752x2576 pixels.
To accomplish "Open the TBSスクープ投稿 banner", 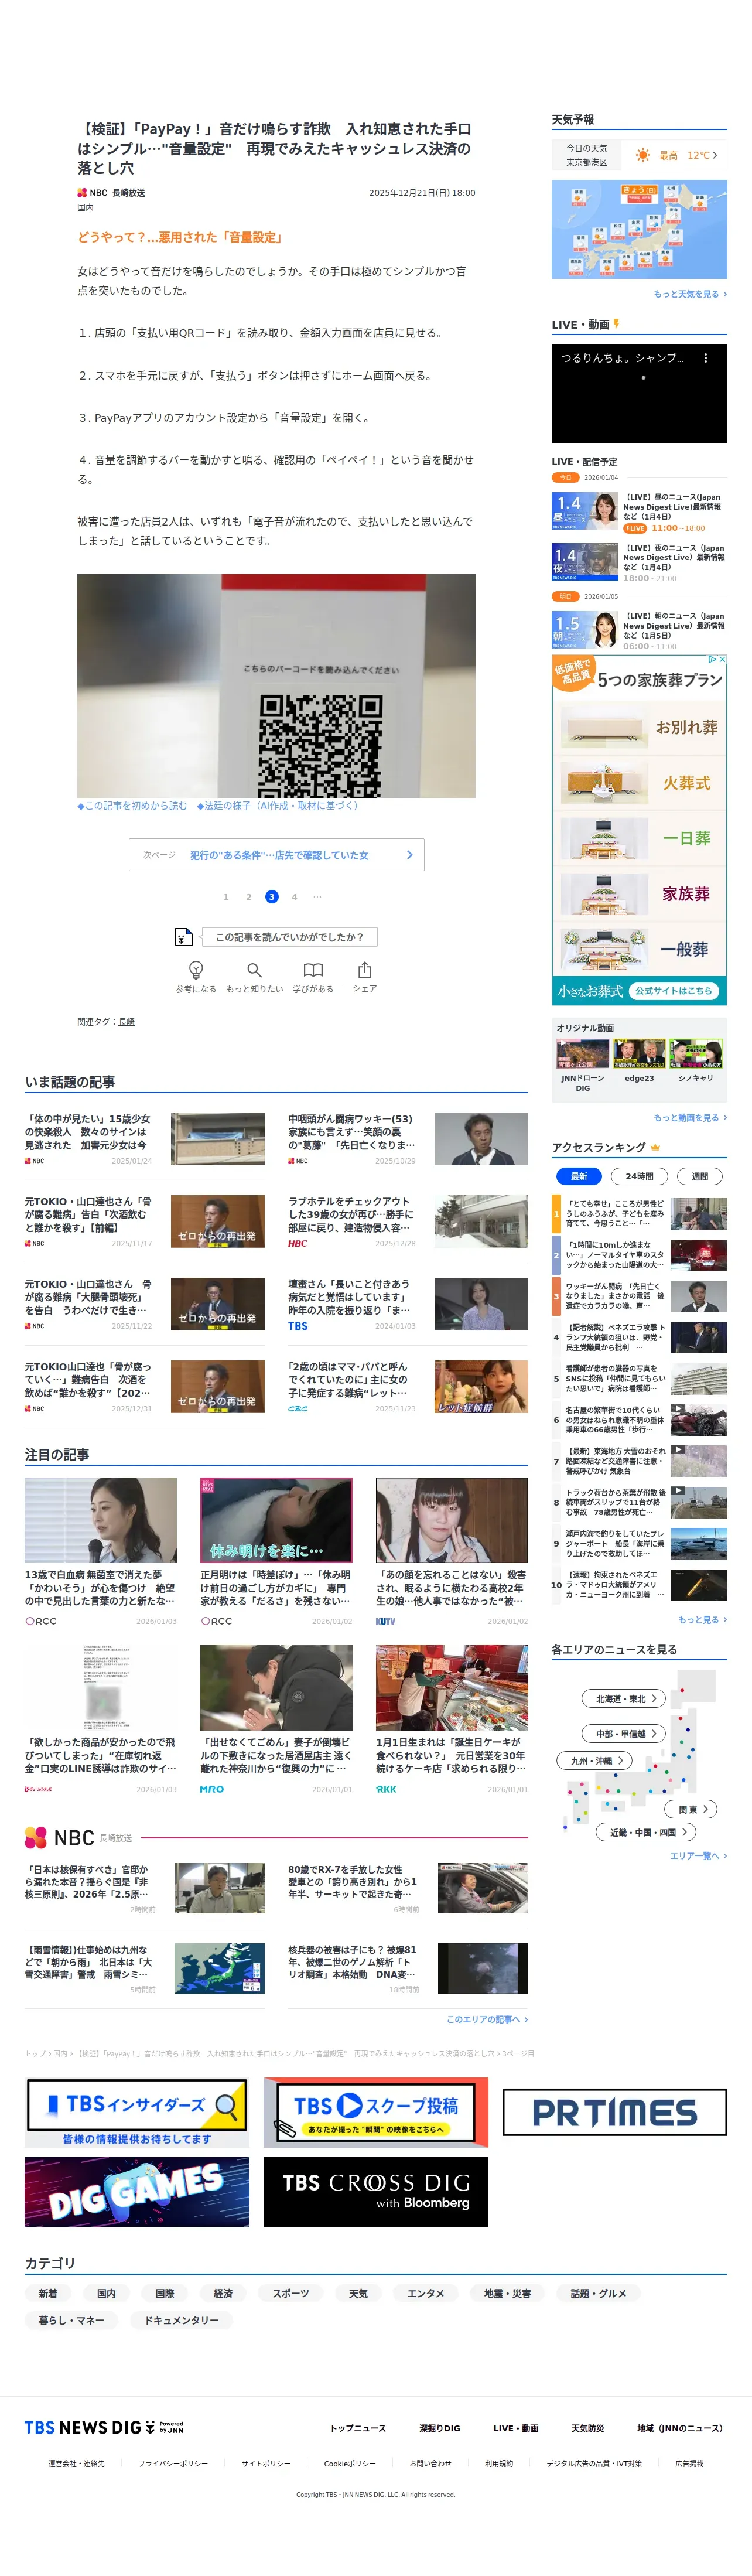I will pyautogui.click(x=376, y=2111).
